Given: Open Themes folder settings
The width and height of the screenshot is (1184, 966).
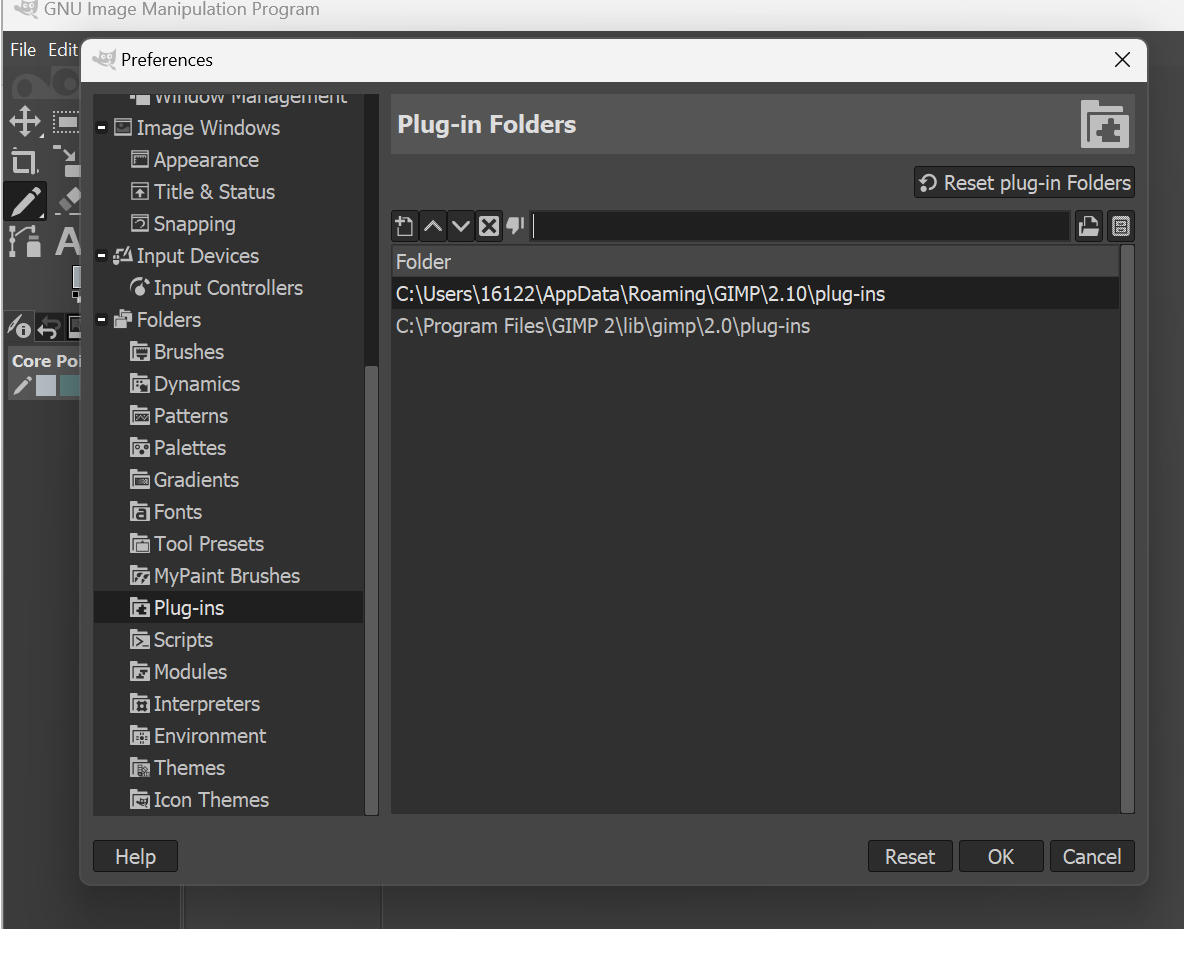Looking at the screenshot, I should click(189, 767).
